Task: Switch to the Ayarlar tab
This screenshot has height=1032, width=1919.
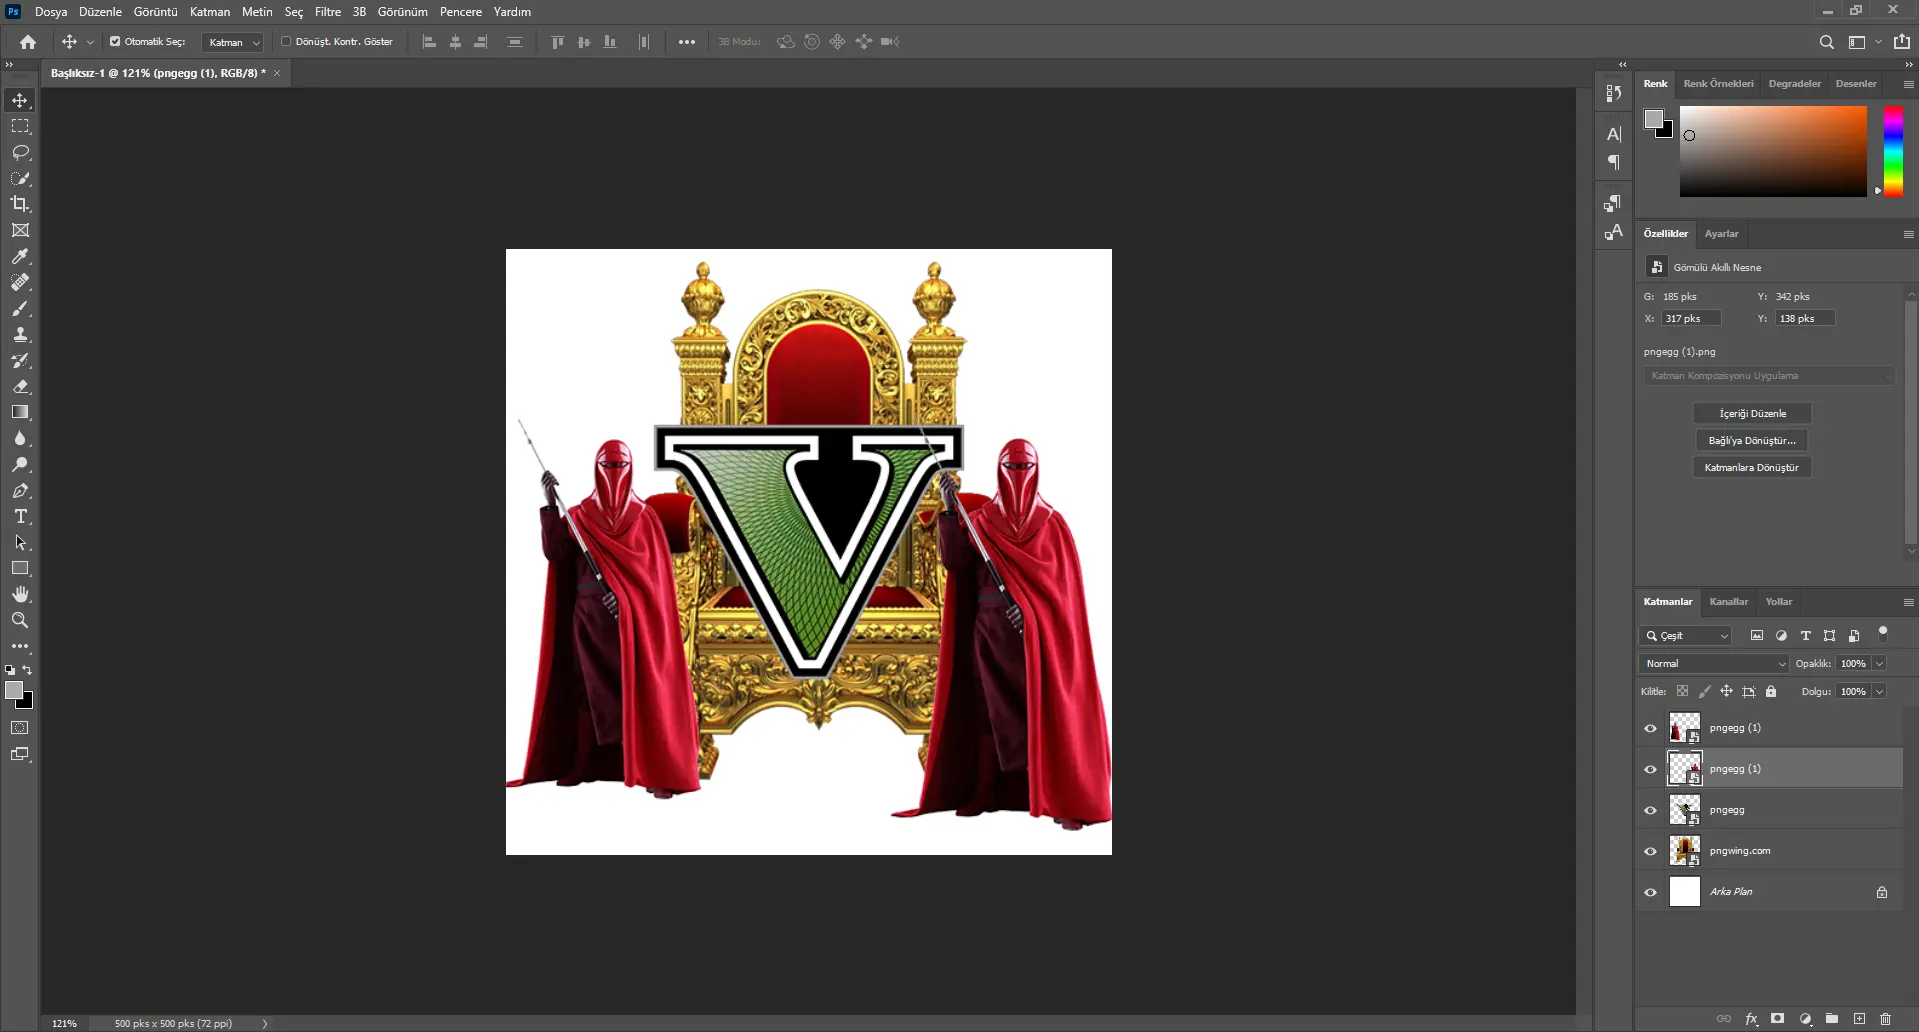Action: coord(1721,234)
